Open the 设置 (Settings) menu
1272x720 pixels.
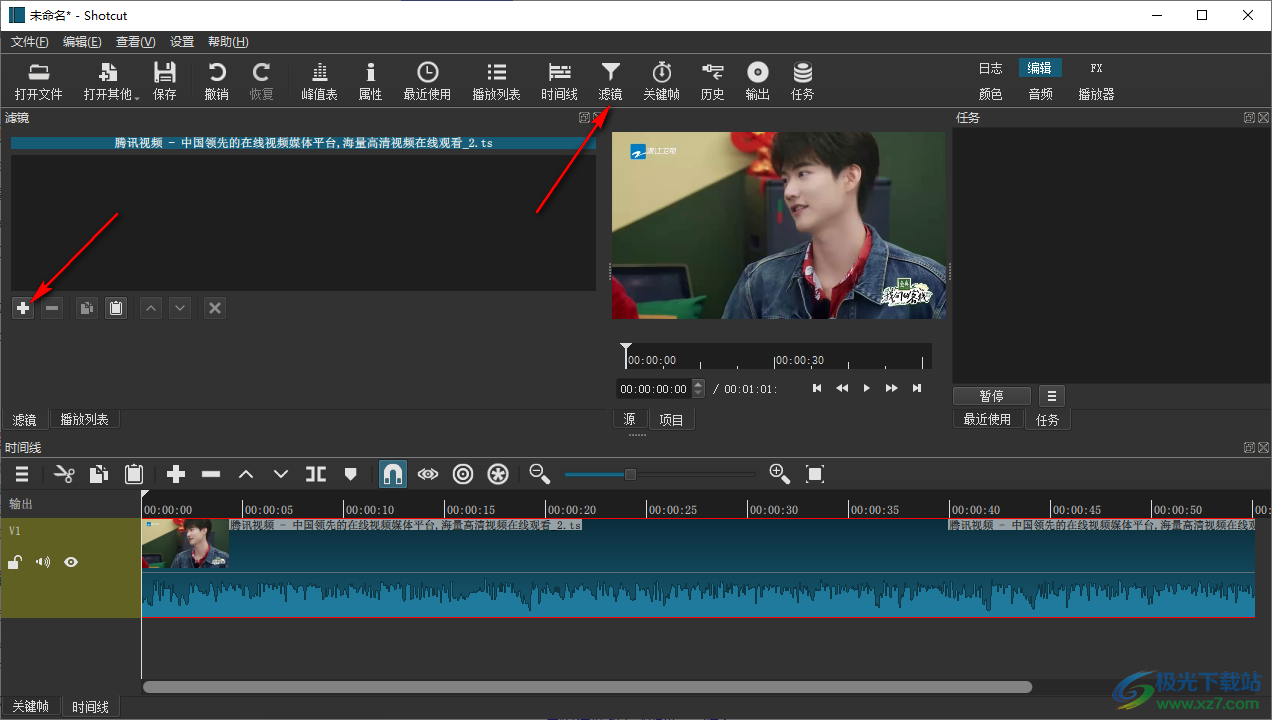(182, 42)
